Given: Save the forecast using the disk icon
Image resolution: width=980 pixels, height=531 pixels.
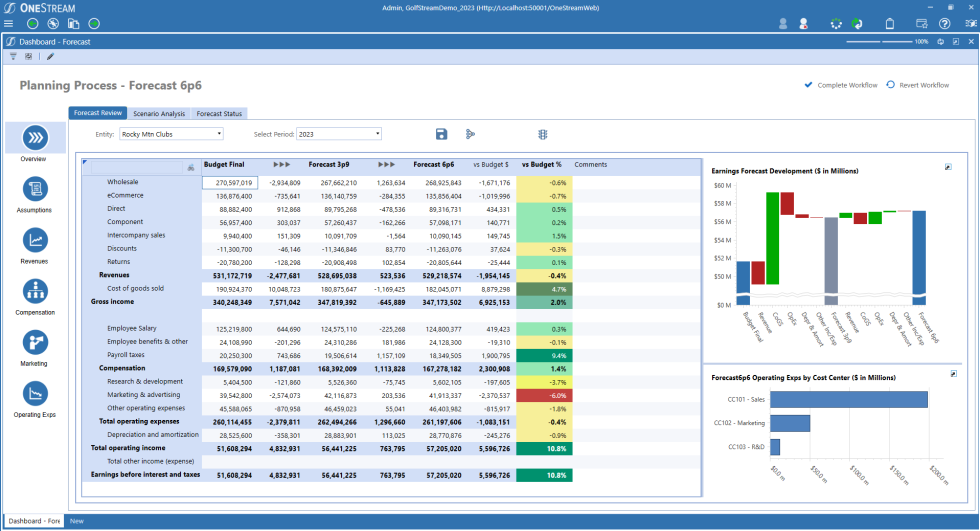Looking at the screenshot, I should tap(442, 134).
